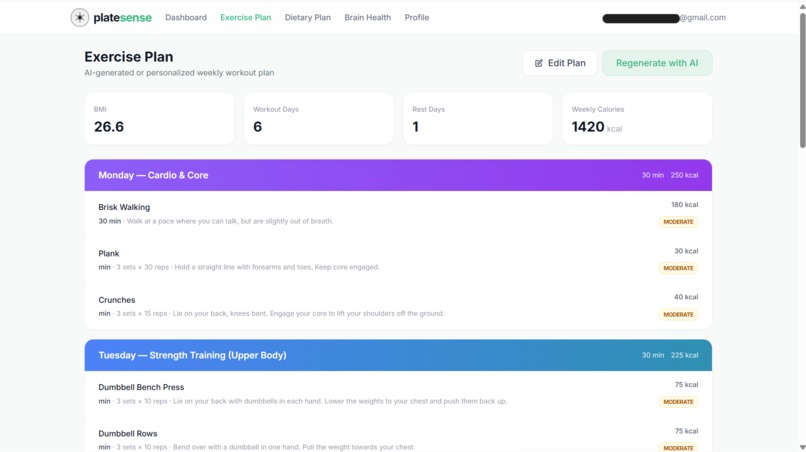The image size is (806, 452).
Task: Click the 180 kcal value
Action: [685, 205]
